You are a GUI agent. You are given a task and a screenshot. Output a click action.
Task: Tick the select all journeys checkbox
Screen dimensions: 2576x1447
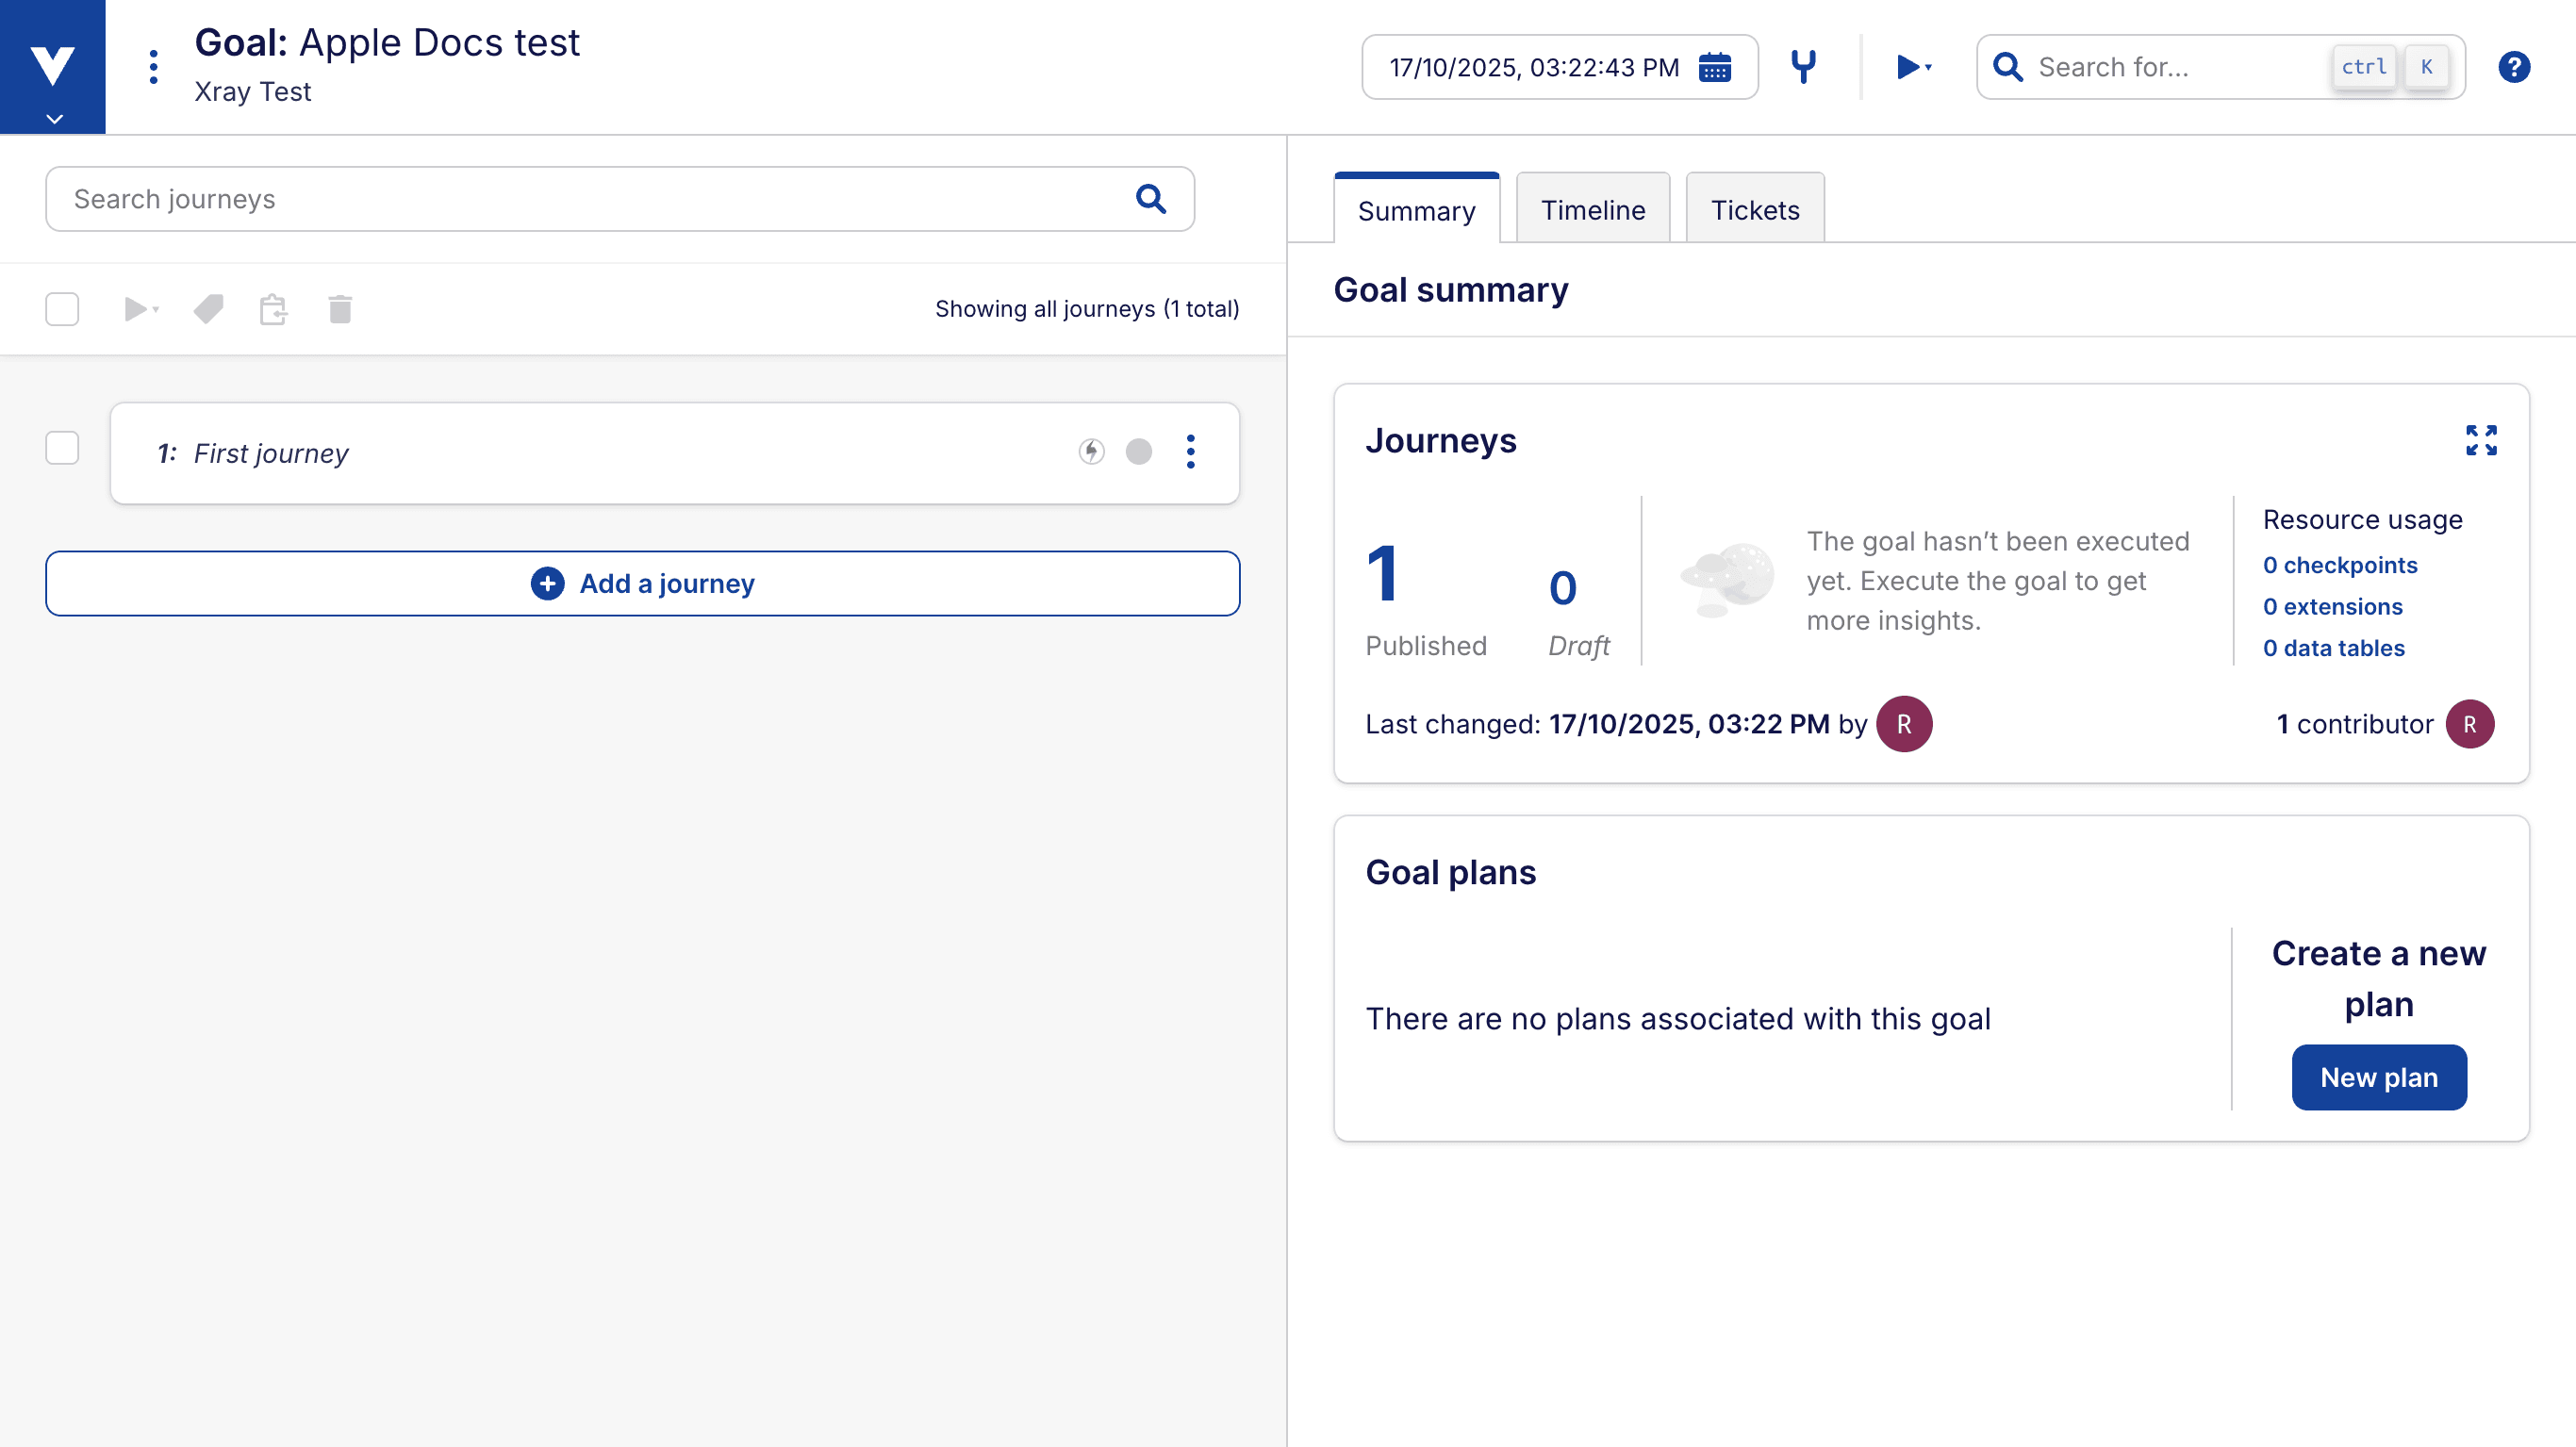62,309
